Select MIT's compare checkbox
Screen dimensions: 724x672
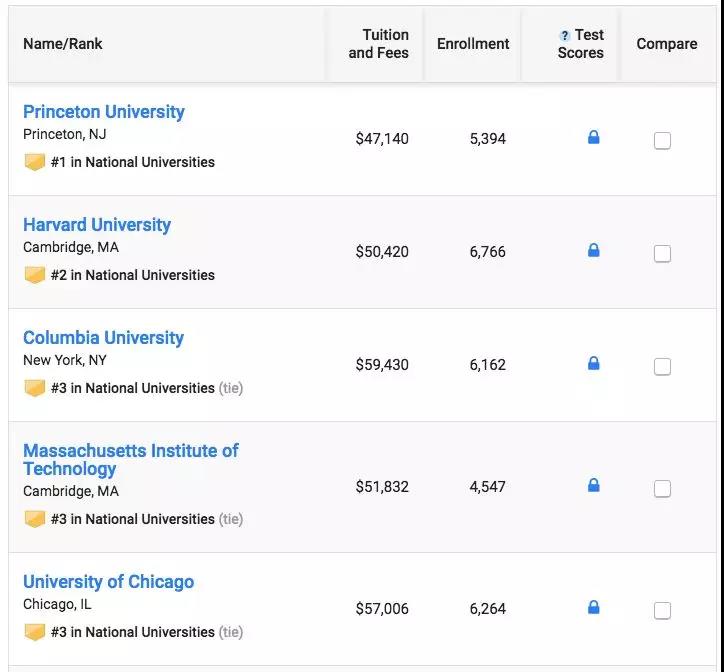[x=662, y=489]
